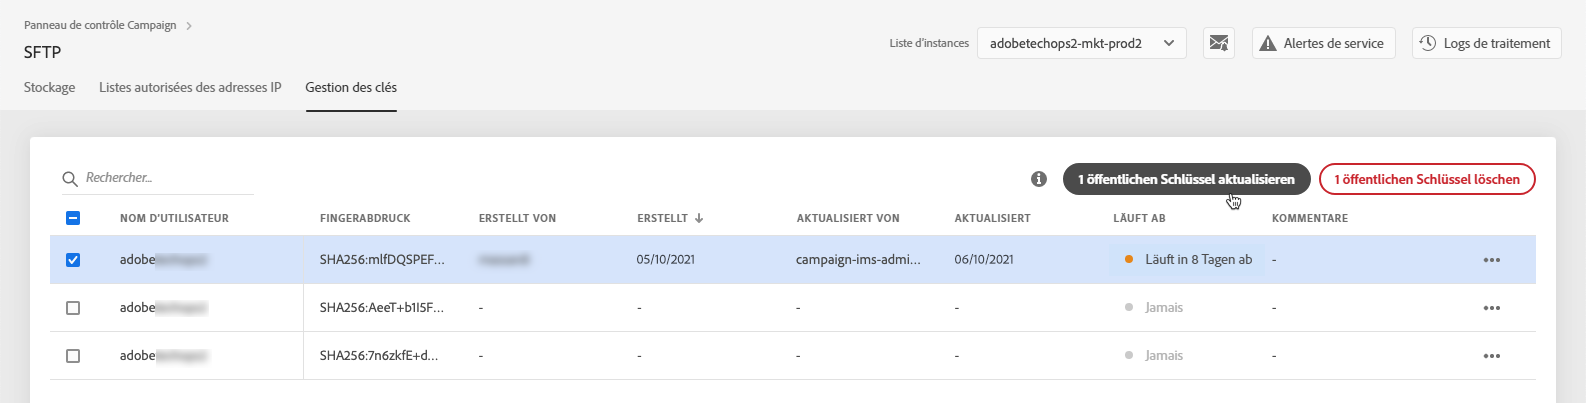Select the SHA256:7n6zkfE row checkbox
The width and height of the screenshot is (1586, 403).
click(73, 356)
